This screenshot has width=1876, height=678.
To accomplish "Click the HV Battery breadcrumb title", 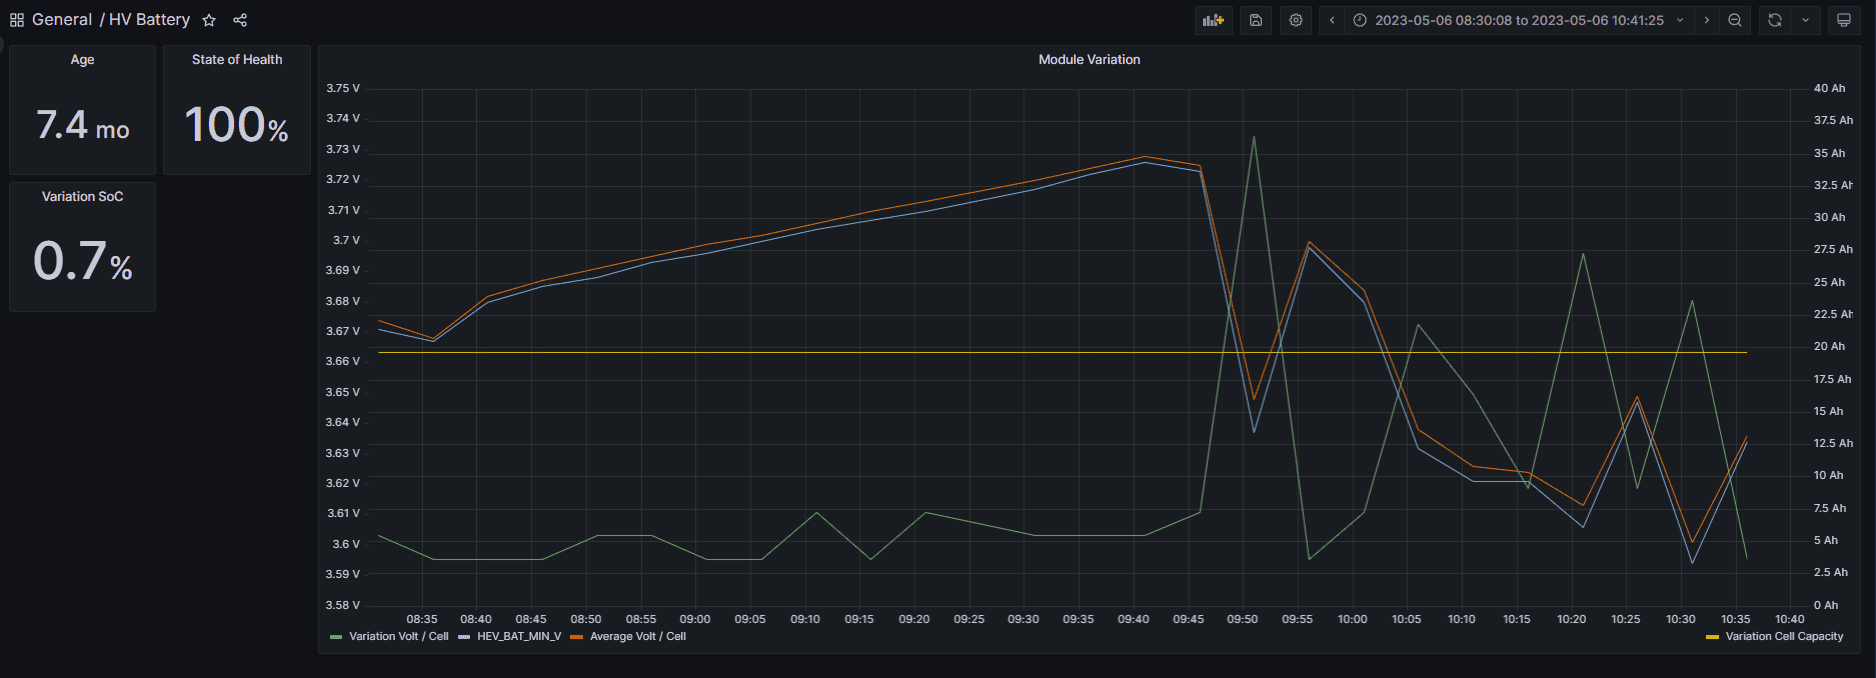I will click(149, 20).
